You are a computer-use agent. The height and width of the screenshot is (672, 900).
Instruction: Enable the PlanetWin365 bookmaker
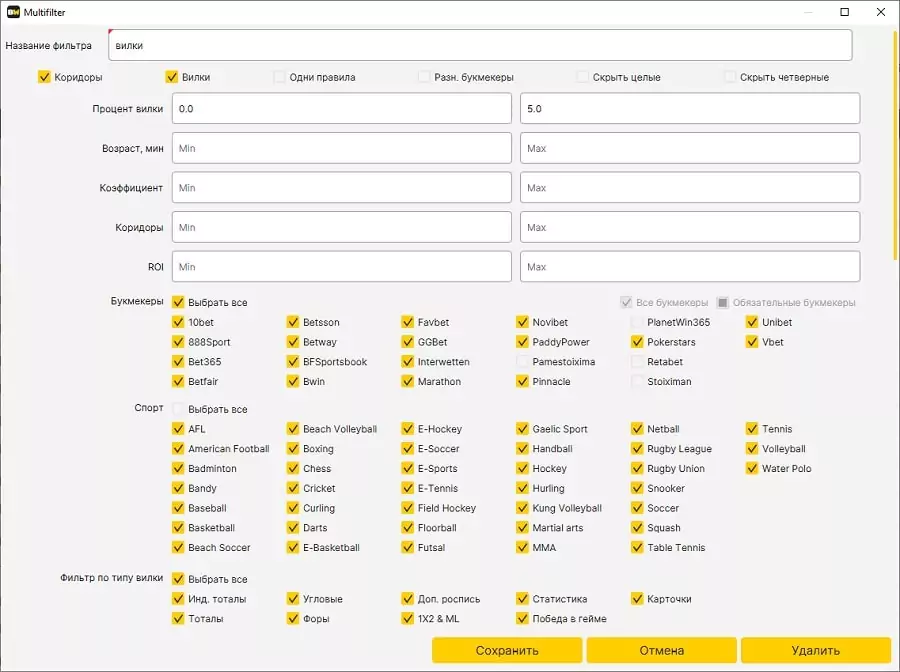tap(637, 322)
